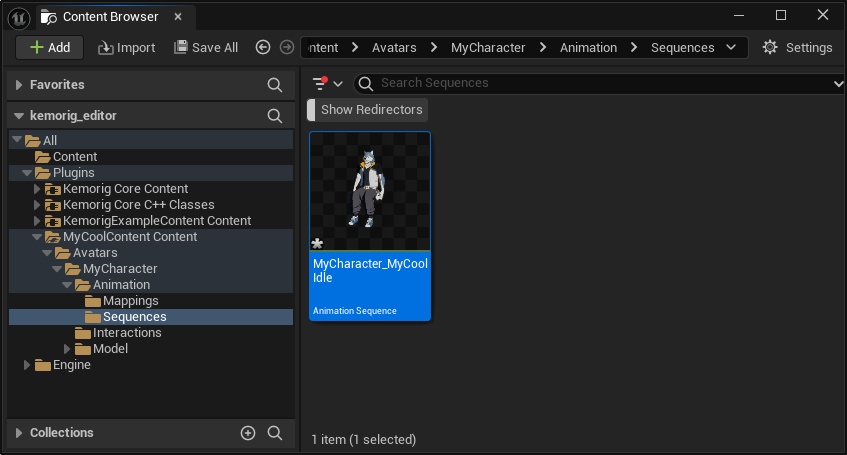
Task: Collapse the Plugins folder tree
Action: [28, 173]
